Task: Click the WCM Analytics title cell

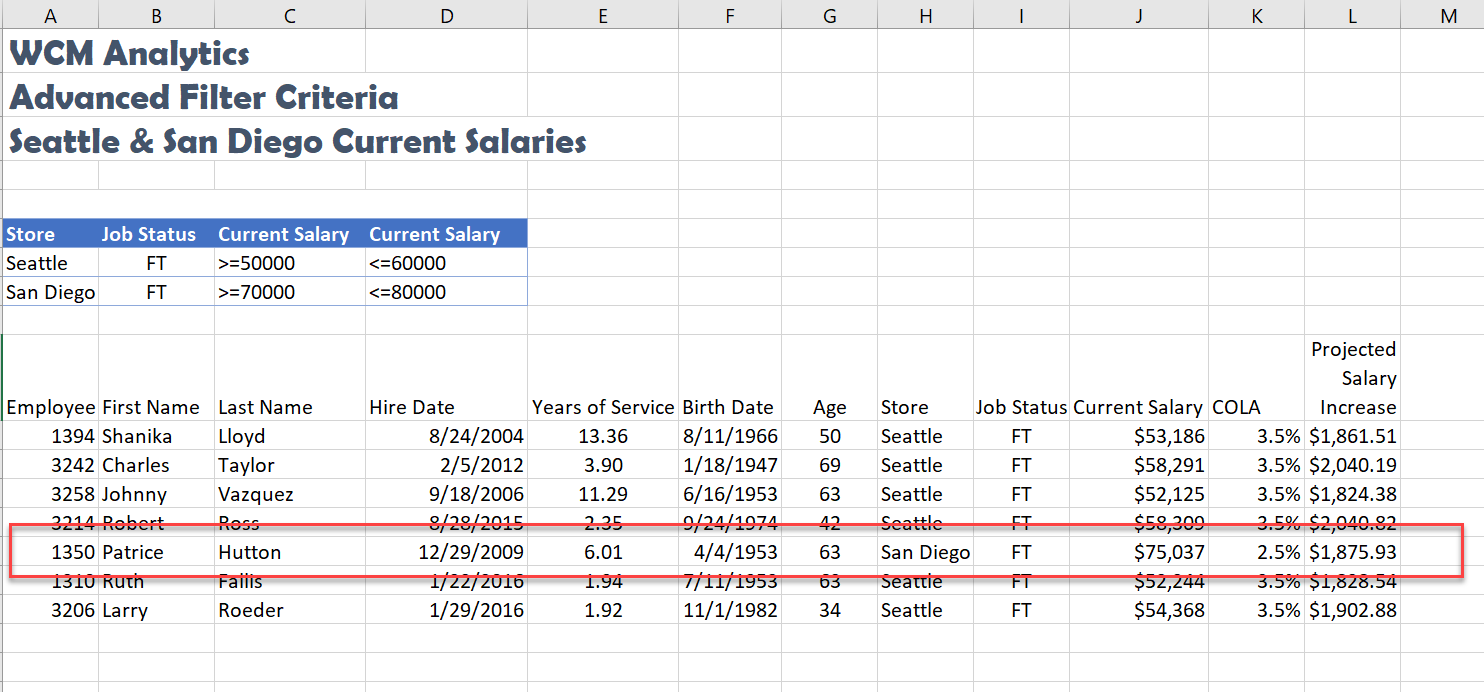Action: coord(130,53)
